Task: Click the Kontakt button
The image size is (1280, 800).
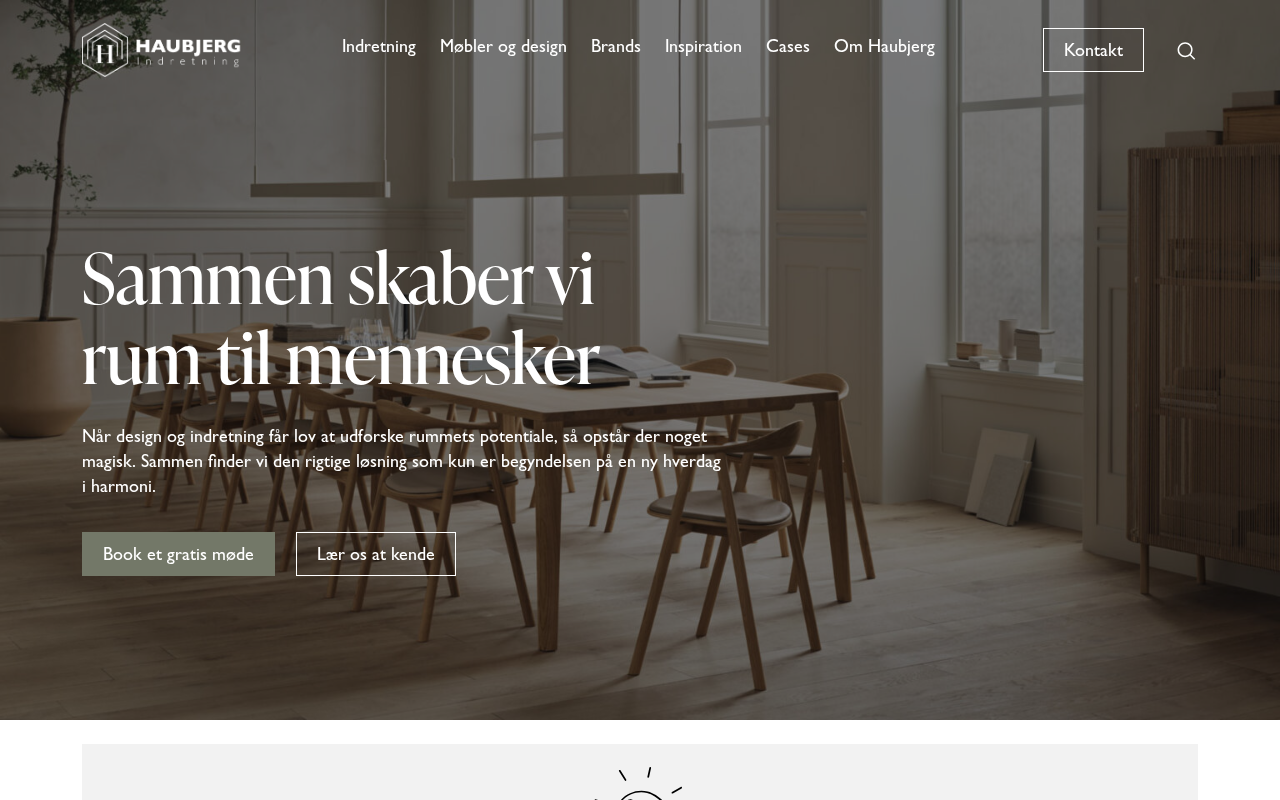Action: (x=1093, y=50)
